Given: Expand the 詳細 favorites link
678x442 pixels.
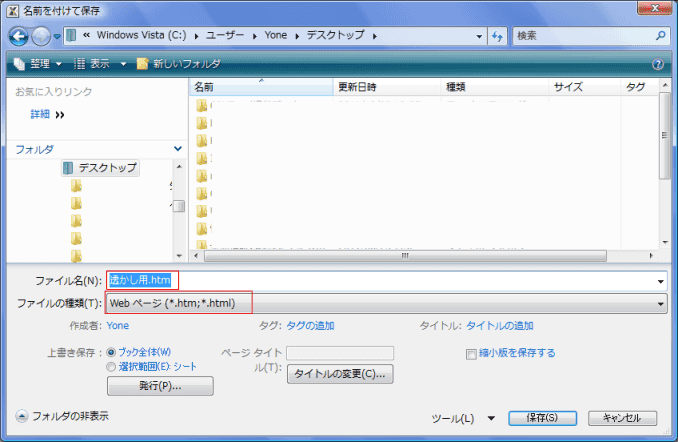Looking at the screenshot, I should coord(47,115).
